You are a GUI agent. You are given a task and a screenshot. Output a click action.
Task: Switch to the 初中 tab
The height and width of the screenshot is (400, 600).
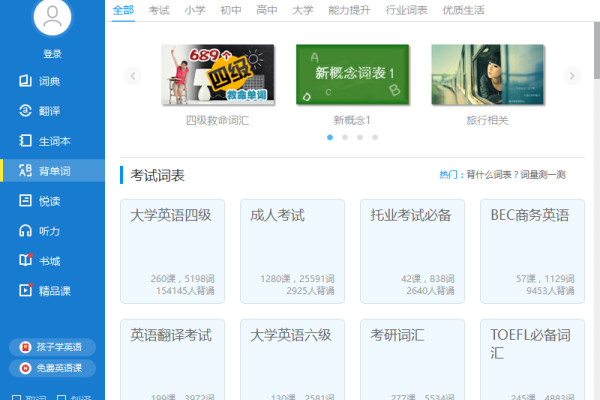point(231,10)
